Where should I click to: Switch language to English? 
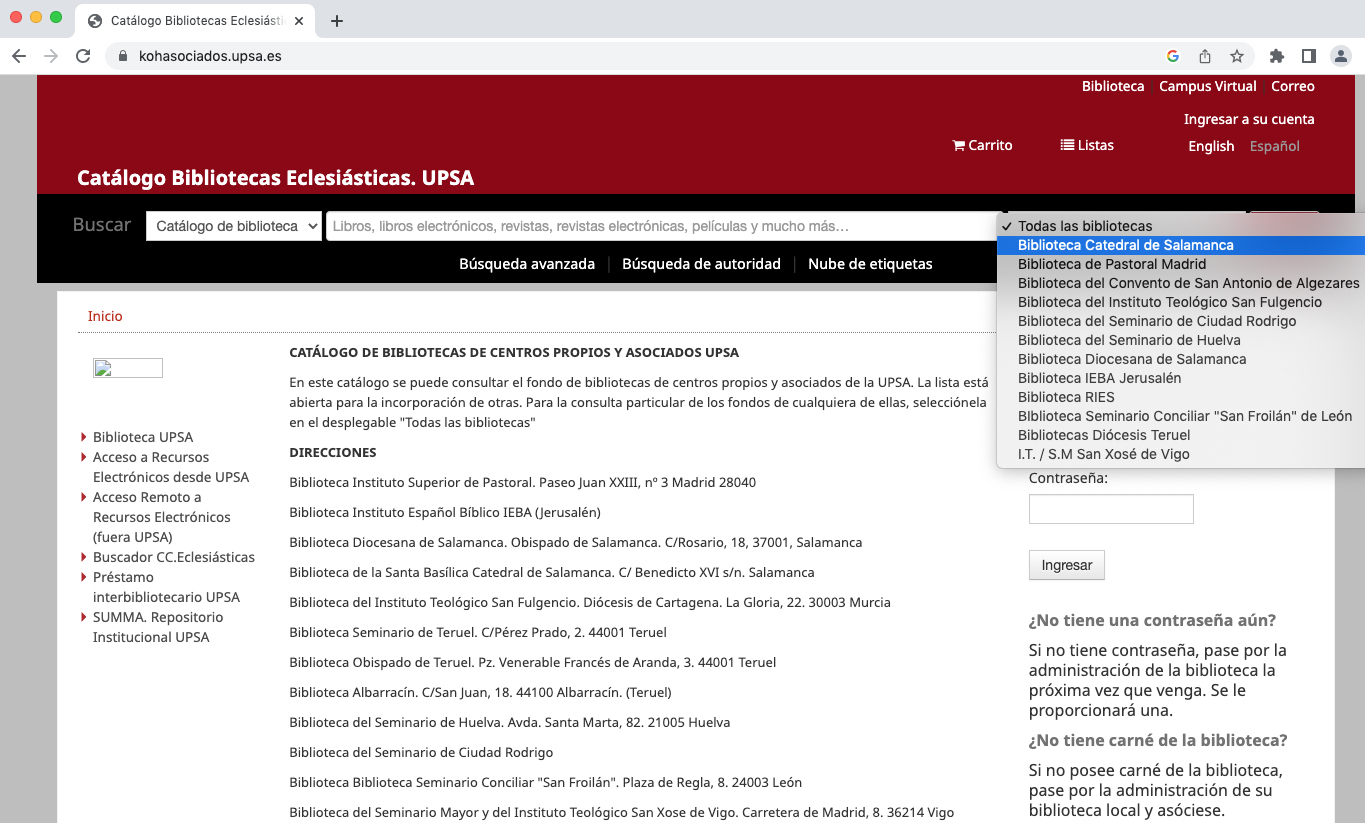(1211, 146)
